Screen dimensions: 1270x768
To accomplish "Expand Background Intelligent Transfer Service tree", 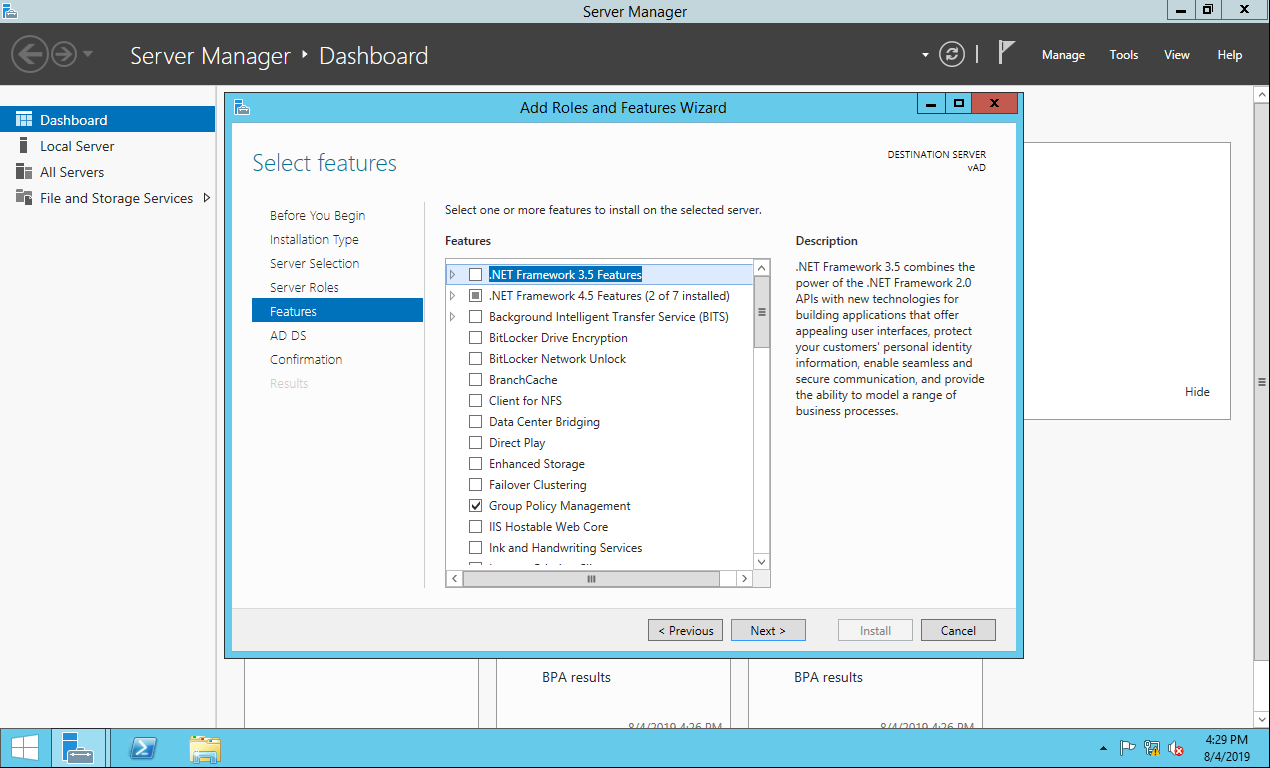I will (x=452, y=317).
